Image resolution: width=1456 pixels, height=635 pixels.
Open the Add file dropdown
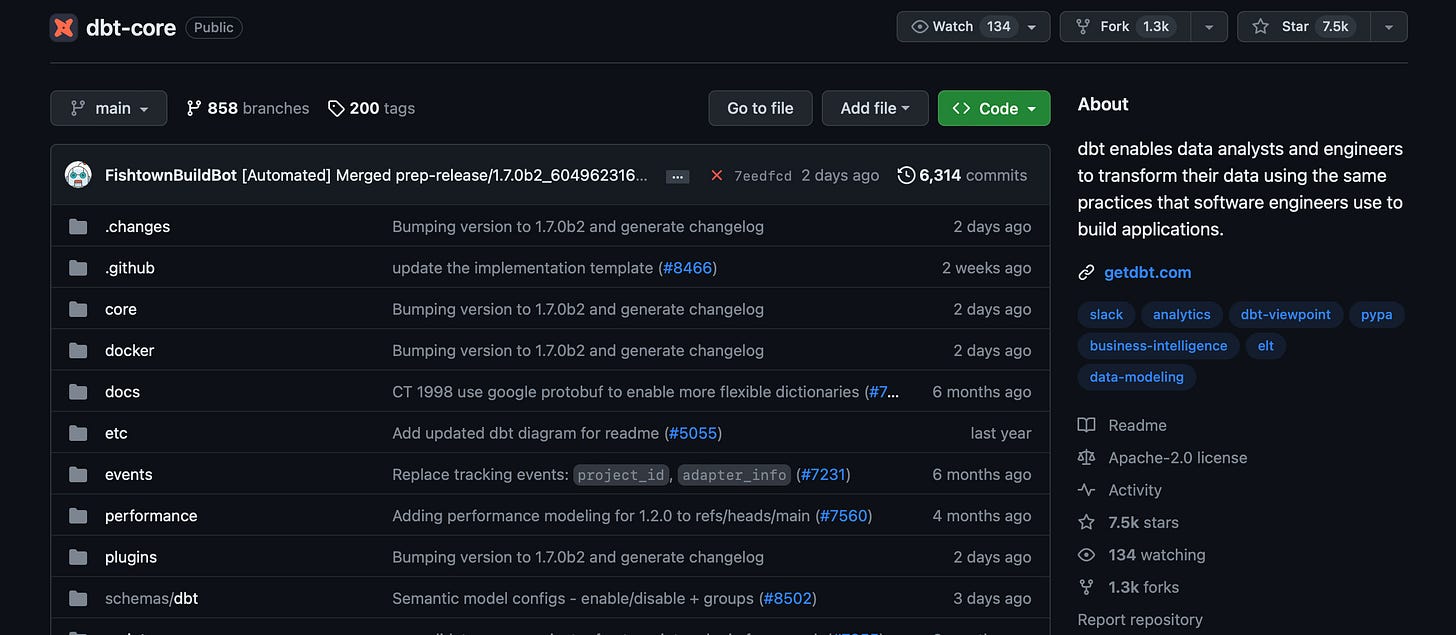pyautogui.click(x=875, y=108)
